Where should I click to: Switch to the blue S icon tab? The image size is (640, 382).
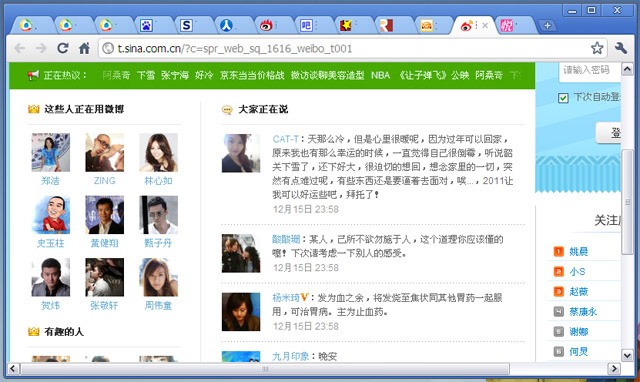pyautogui.click(x=186, y=26)
